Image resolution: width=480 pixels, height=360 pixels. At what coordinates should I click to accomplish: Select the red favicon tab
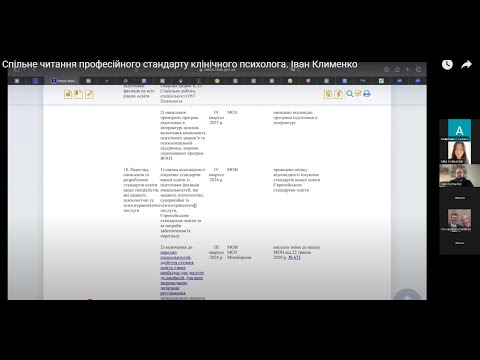308,81
